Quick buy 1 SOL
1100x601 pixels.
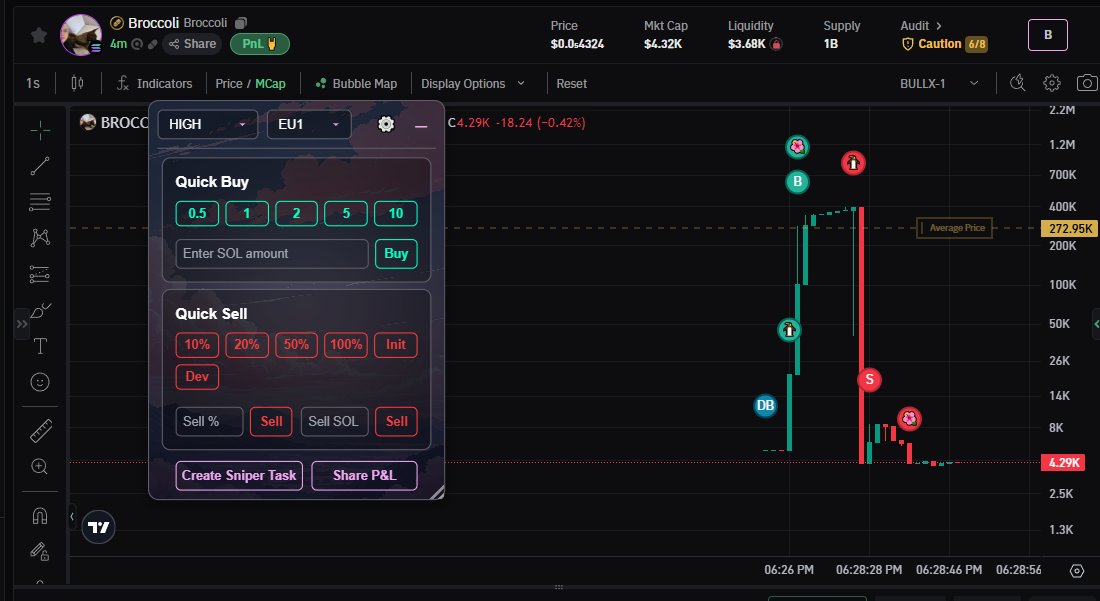coord(247,213)
